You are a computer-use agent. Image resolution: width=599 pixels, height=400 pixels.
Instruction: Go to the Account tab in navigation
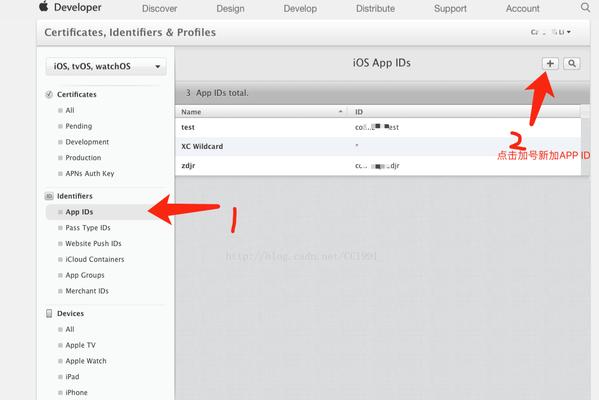(x=523, y=8)
